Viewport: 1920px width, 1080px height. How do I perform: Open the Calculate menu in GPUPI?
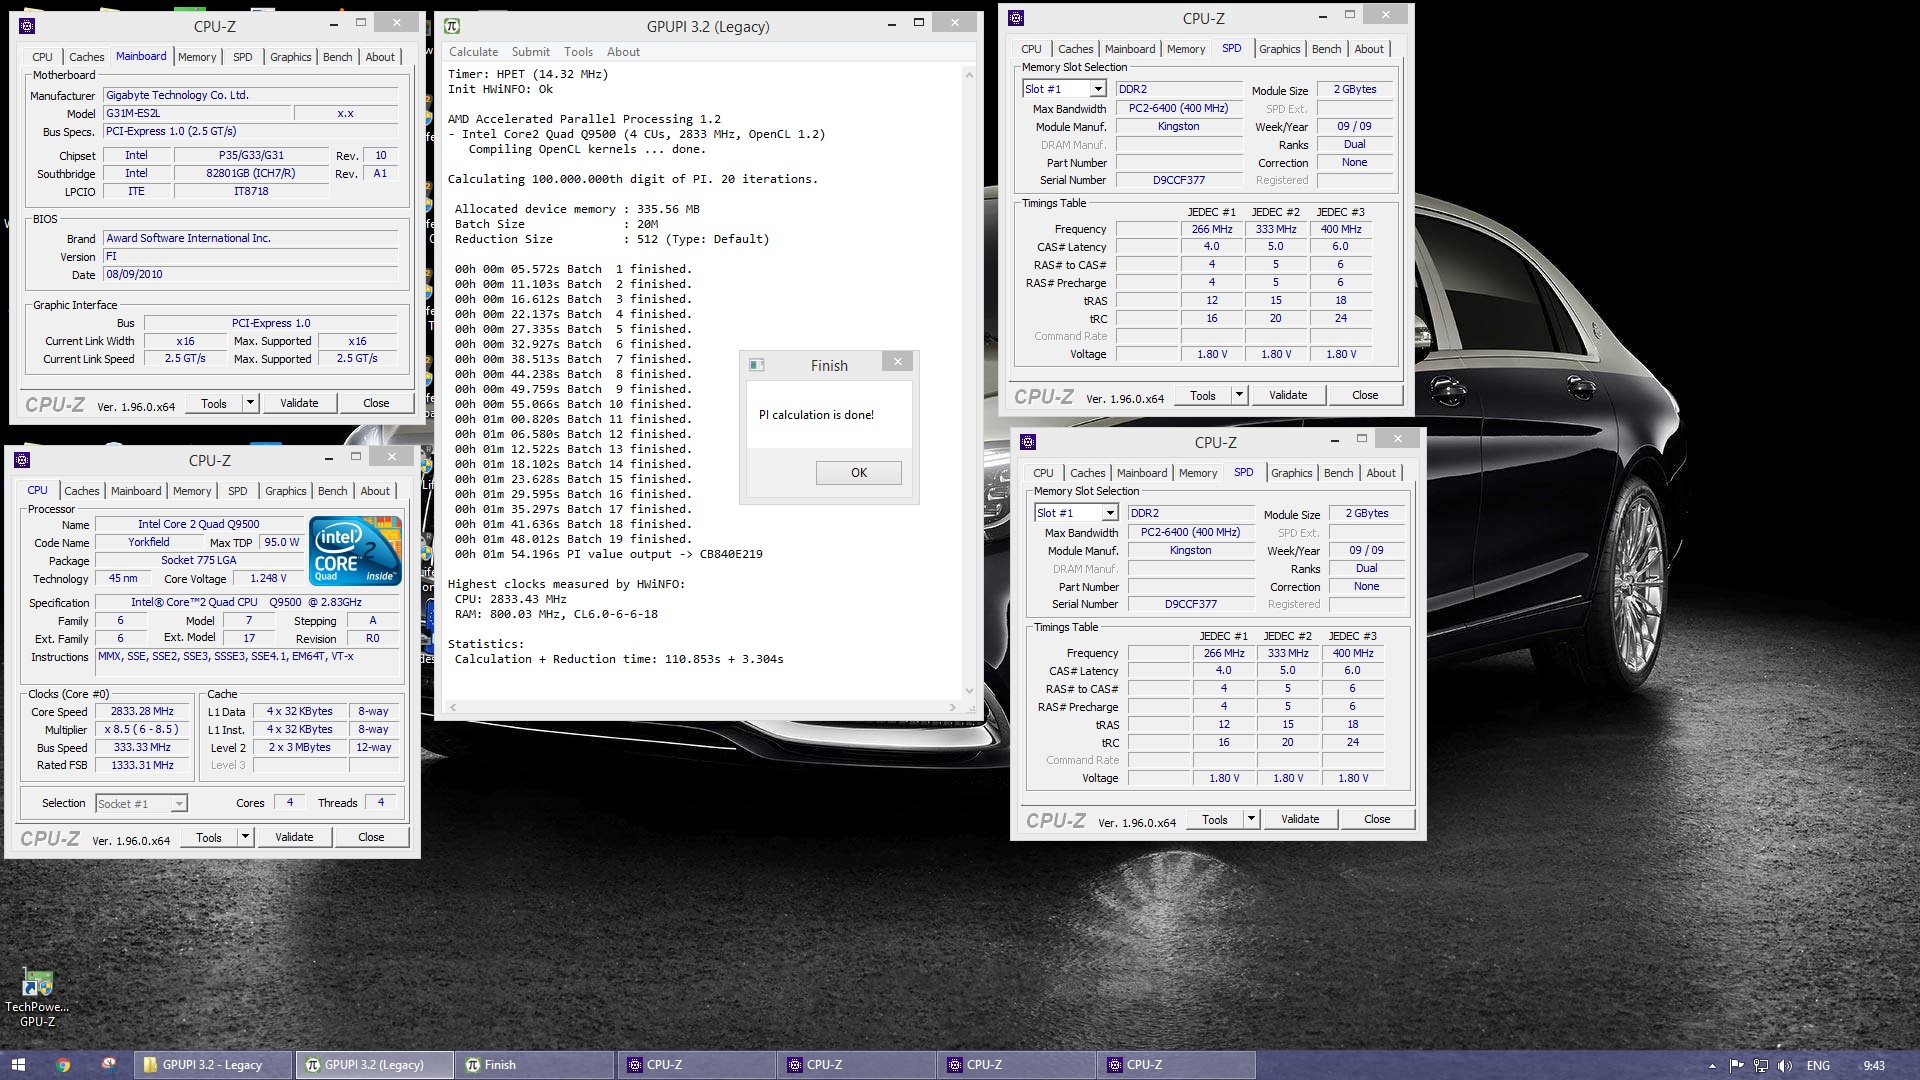(473, 52)
